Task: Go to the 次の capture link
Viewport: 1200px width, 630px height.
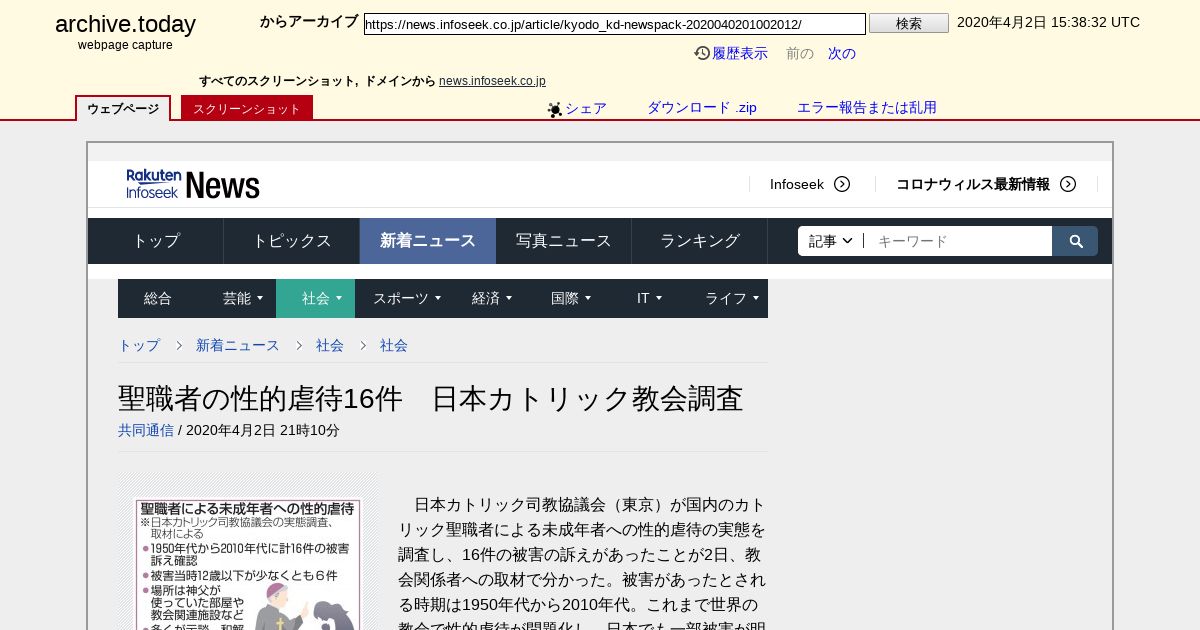Action: point(842,53)
